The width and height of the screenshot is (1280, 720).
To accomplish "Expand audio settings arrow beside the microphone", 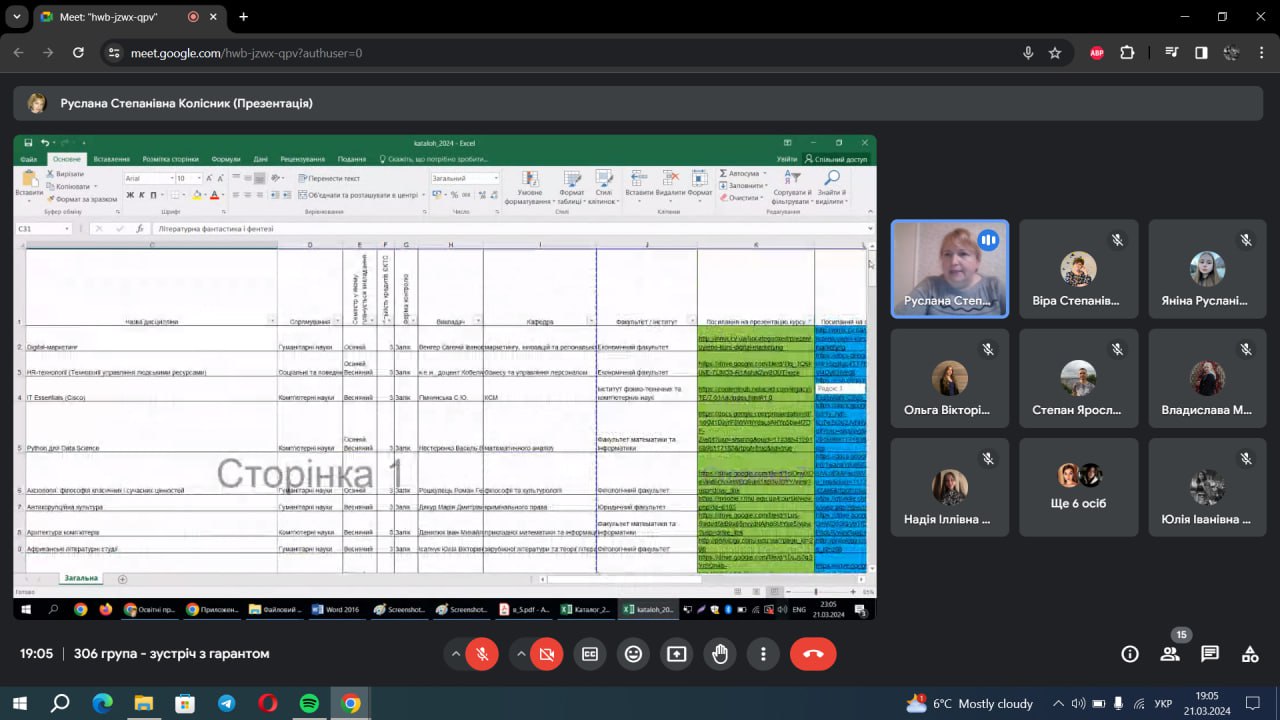I will 456,654.
